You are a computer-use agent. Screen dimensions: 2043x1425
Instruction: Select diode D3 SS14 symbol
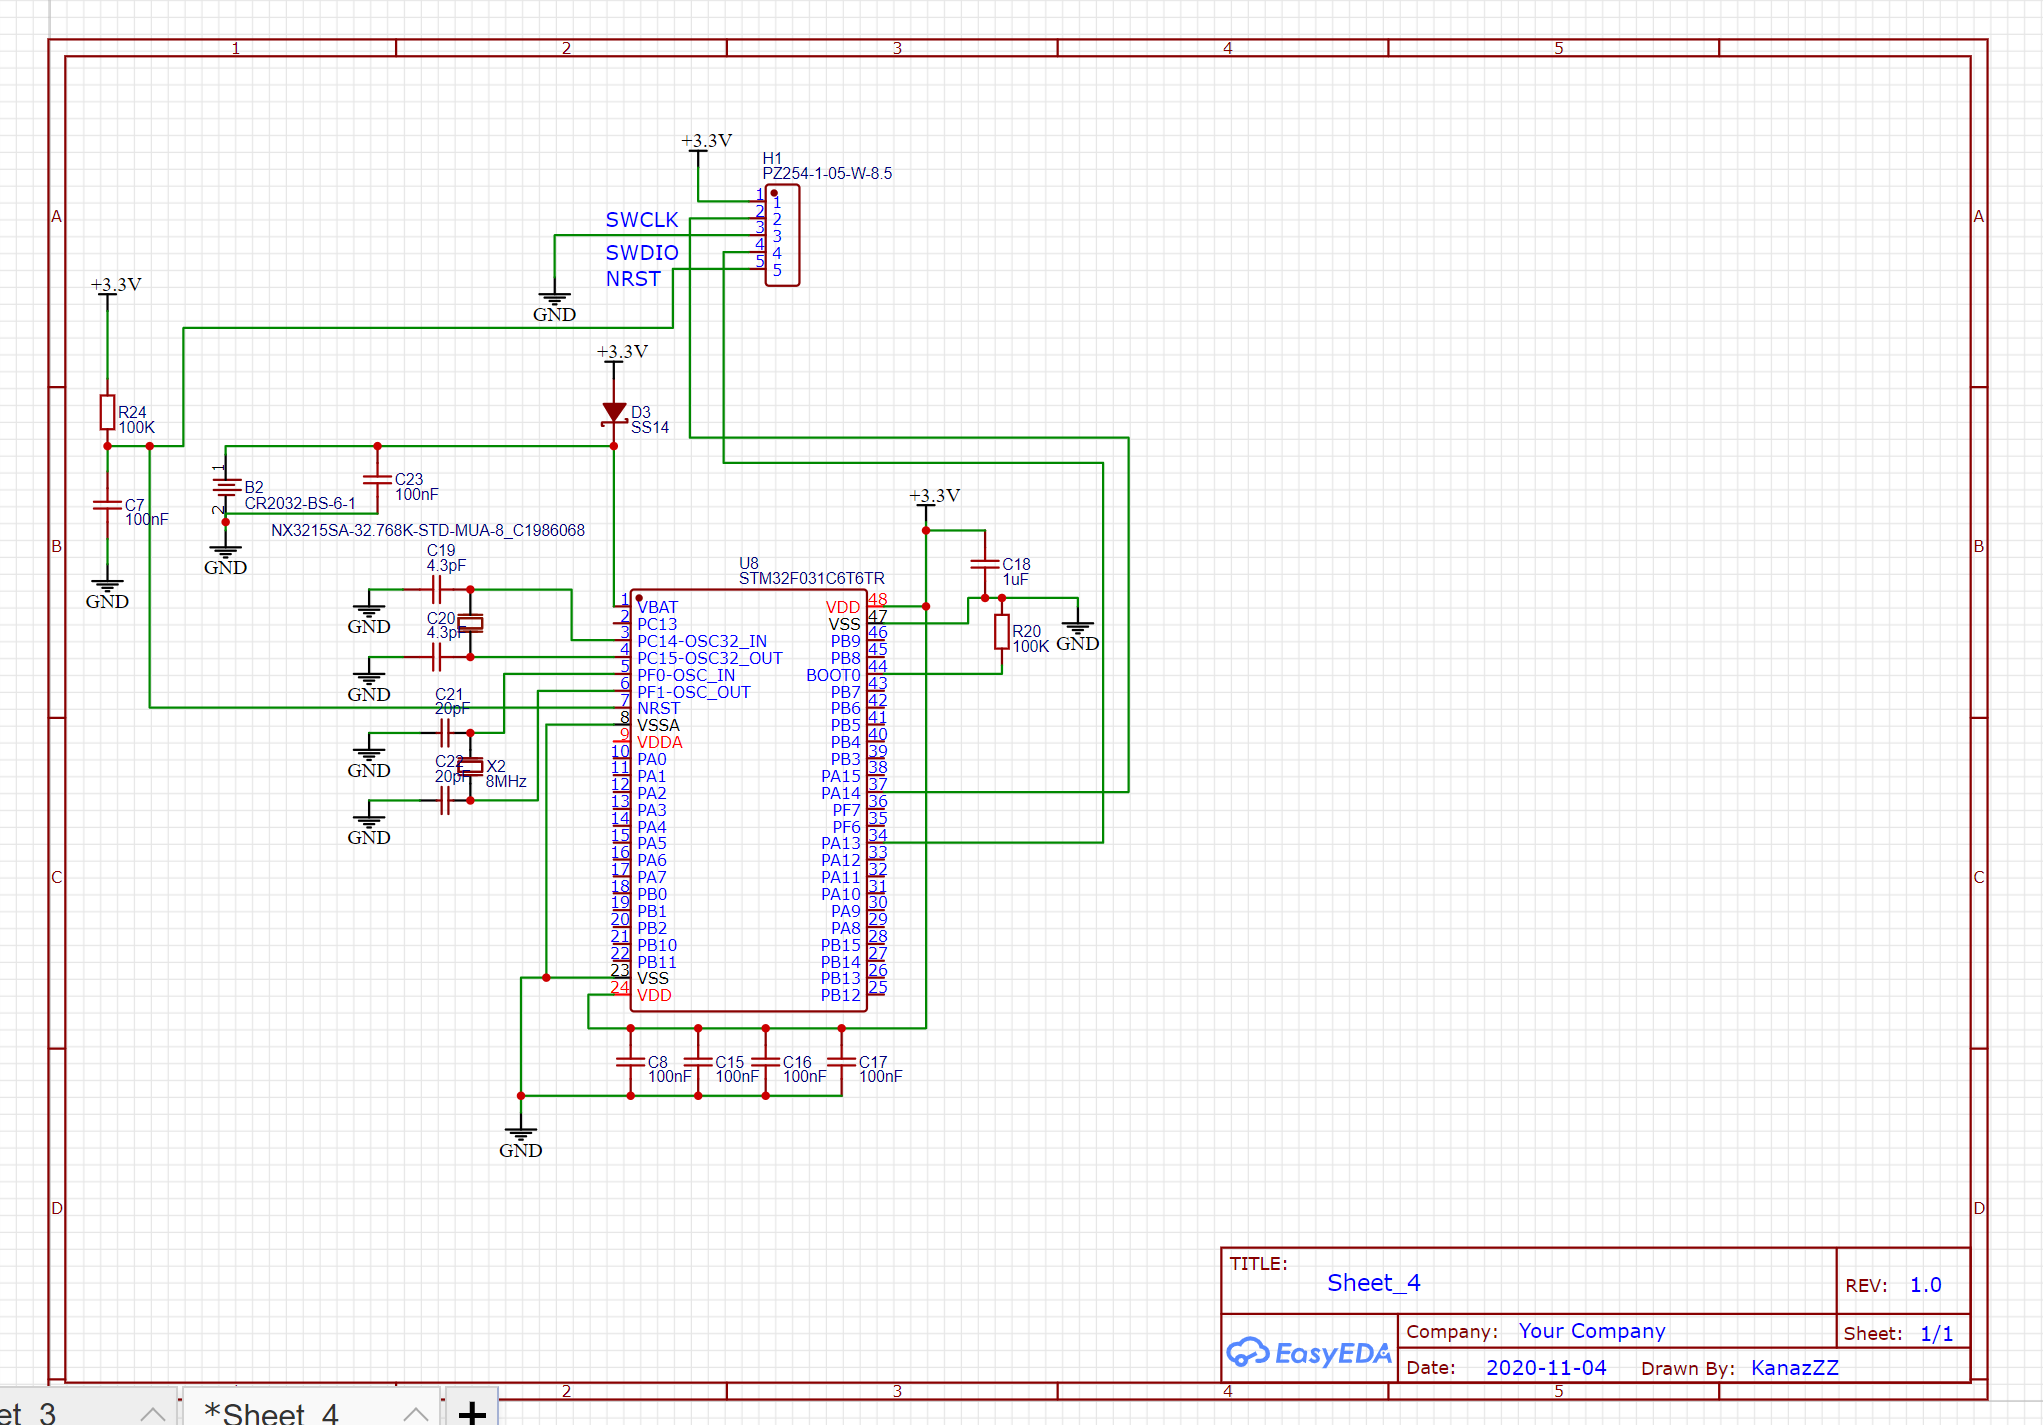614,413
